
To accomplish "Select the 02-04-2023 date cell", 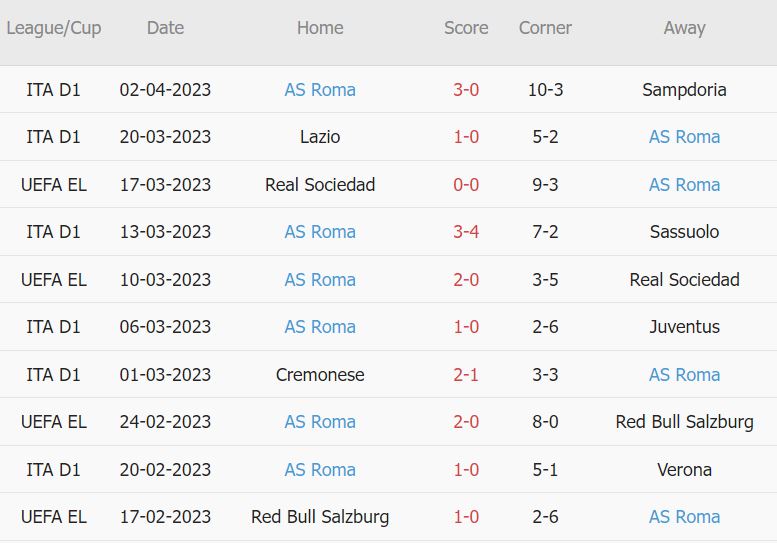I will coord(165,90).
